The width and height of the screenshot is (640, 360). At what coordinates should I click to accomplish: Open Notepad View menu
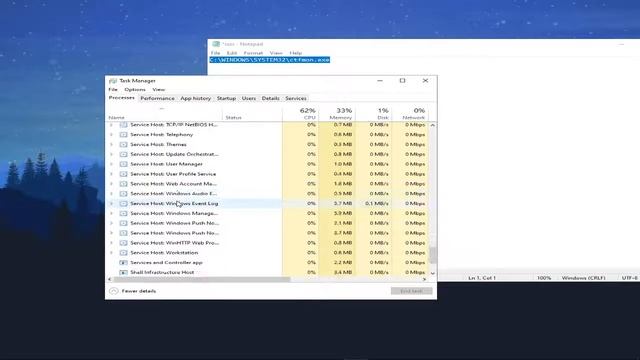pos(276,53)
